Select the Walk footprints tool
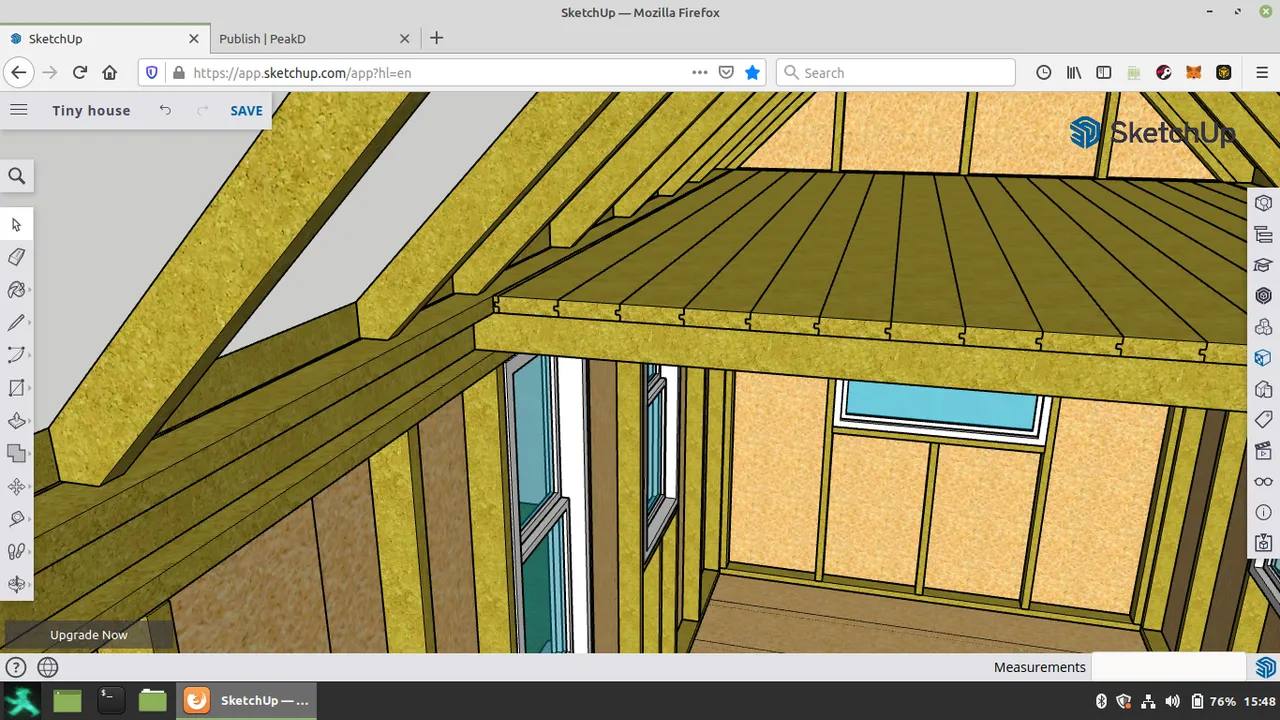Screen dimensions: 1280x720 [x=16, y=551]
